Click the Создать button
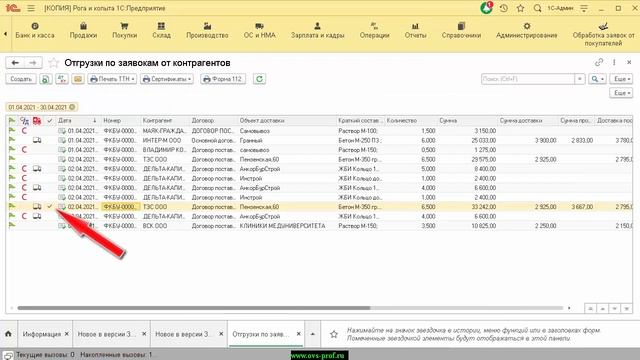640x360 pixels. point(21,79)
